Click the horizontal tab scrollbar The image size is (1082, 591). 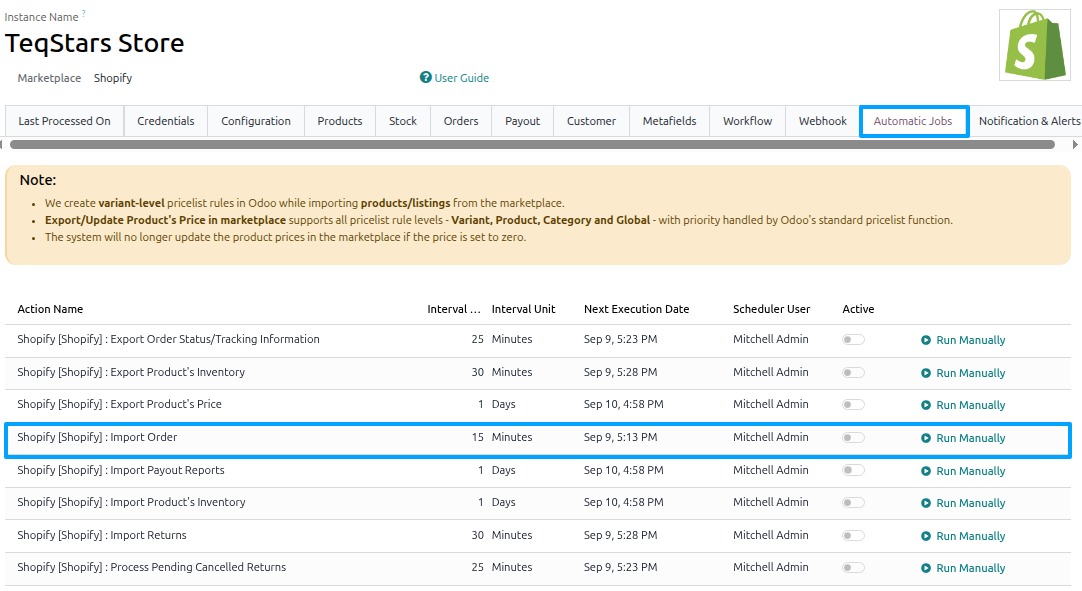coord(532,144)
